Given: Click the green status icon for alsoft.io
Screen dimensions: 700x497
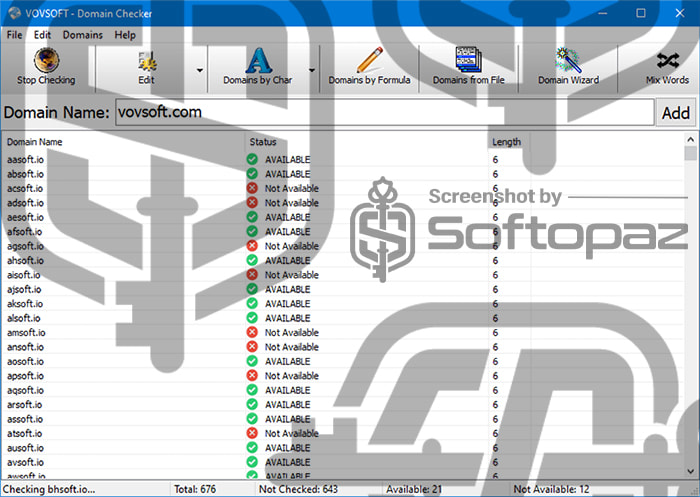Looking at the screenshot, I should 252,317.
